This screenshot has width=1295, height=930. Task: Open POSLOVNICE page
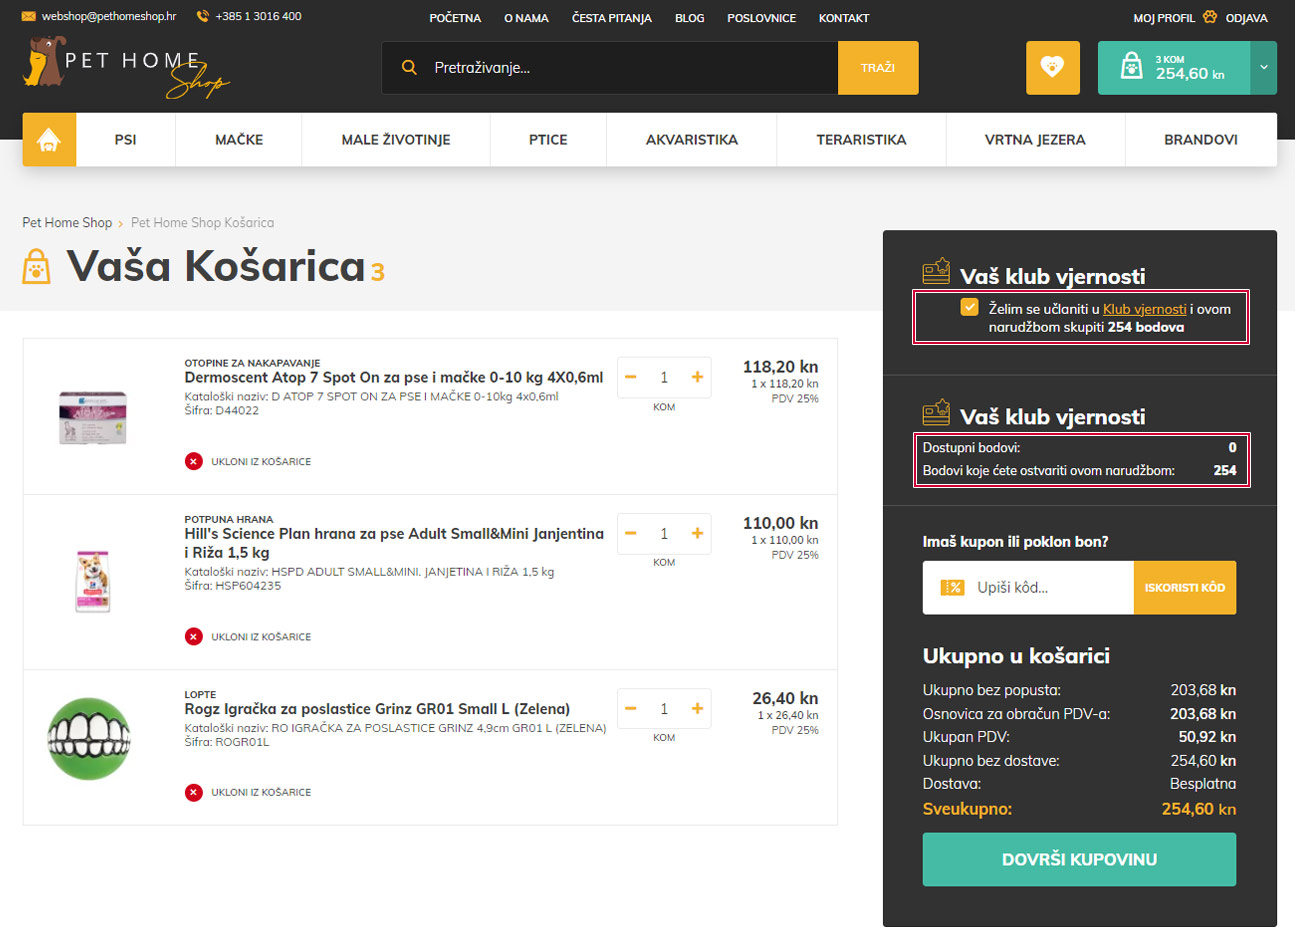coord(762,18)
